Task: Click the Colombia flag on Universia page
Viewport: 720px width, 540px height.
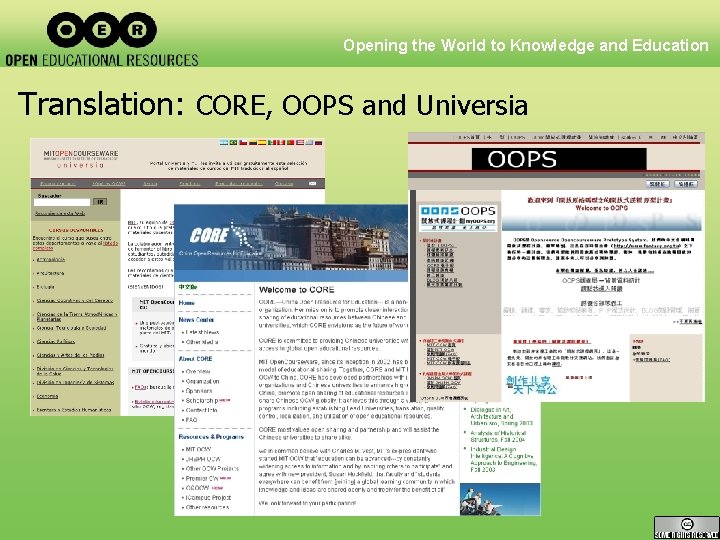Action: [253, 142]
